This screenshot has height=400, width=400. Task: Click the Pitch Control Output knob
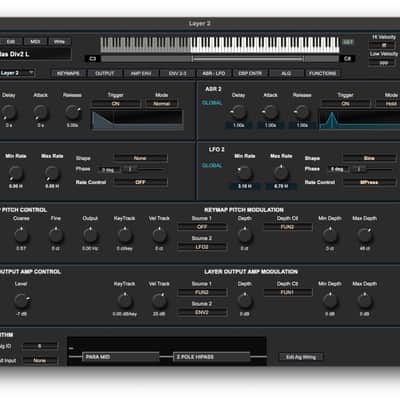point(90,235)
